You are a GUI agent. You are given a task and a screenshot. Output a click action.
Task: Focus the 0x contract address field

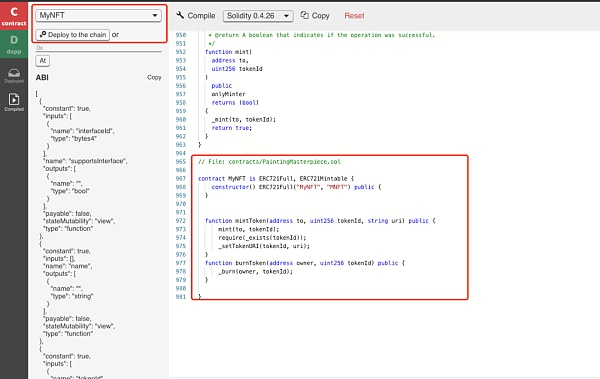coord(99,48)
